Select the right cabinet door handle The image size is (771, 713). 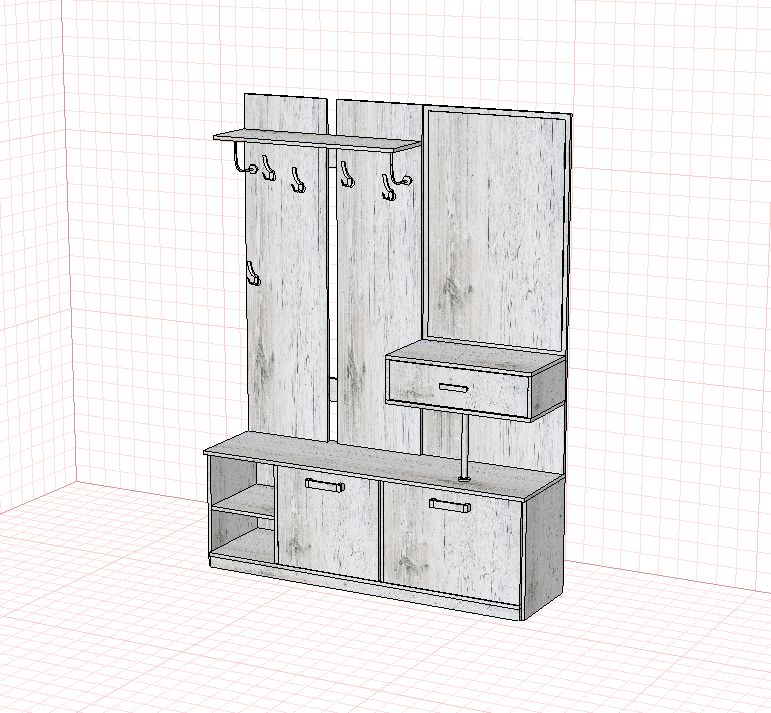click(449, 505)
